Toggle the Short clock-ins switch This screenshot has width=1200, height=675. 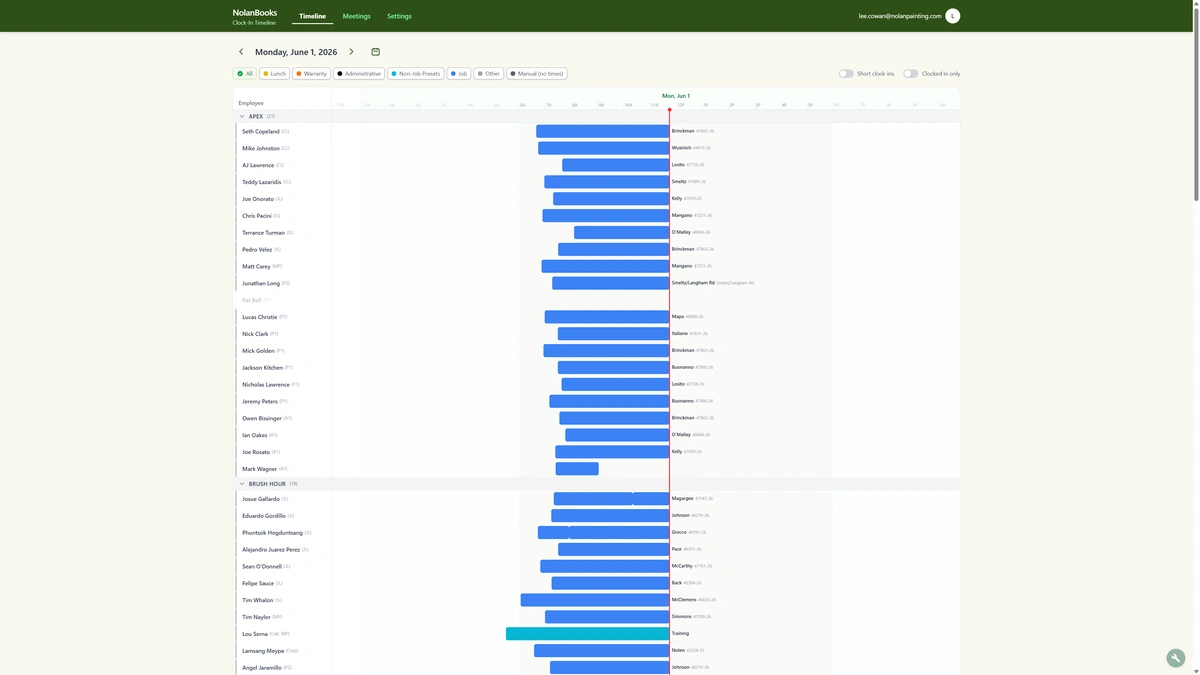click(846, 73)
